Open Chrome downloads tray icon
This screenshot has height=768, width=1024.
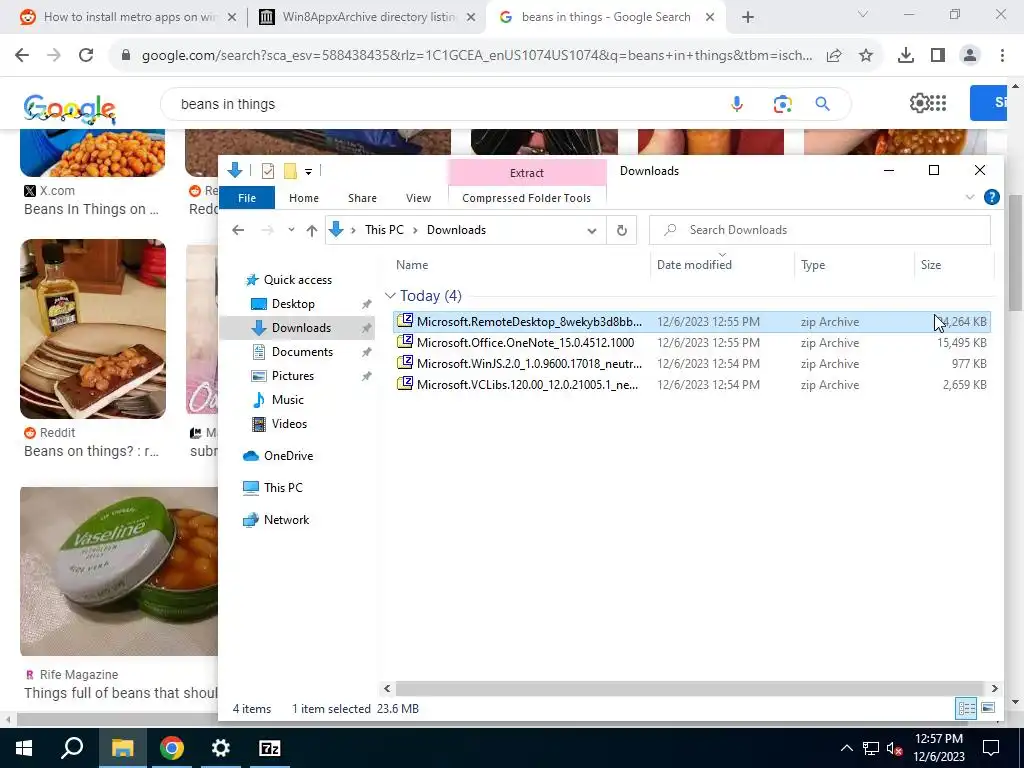point(906,56)
